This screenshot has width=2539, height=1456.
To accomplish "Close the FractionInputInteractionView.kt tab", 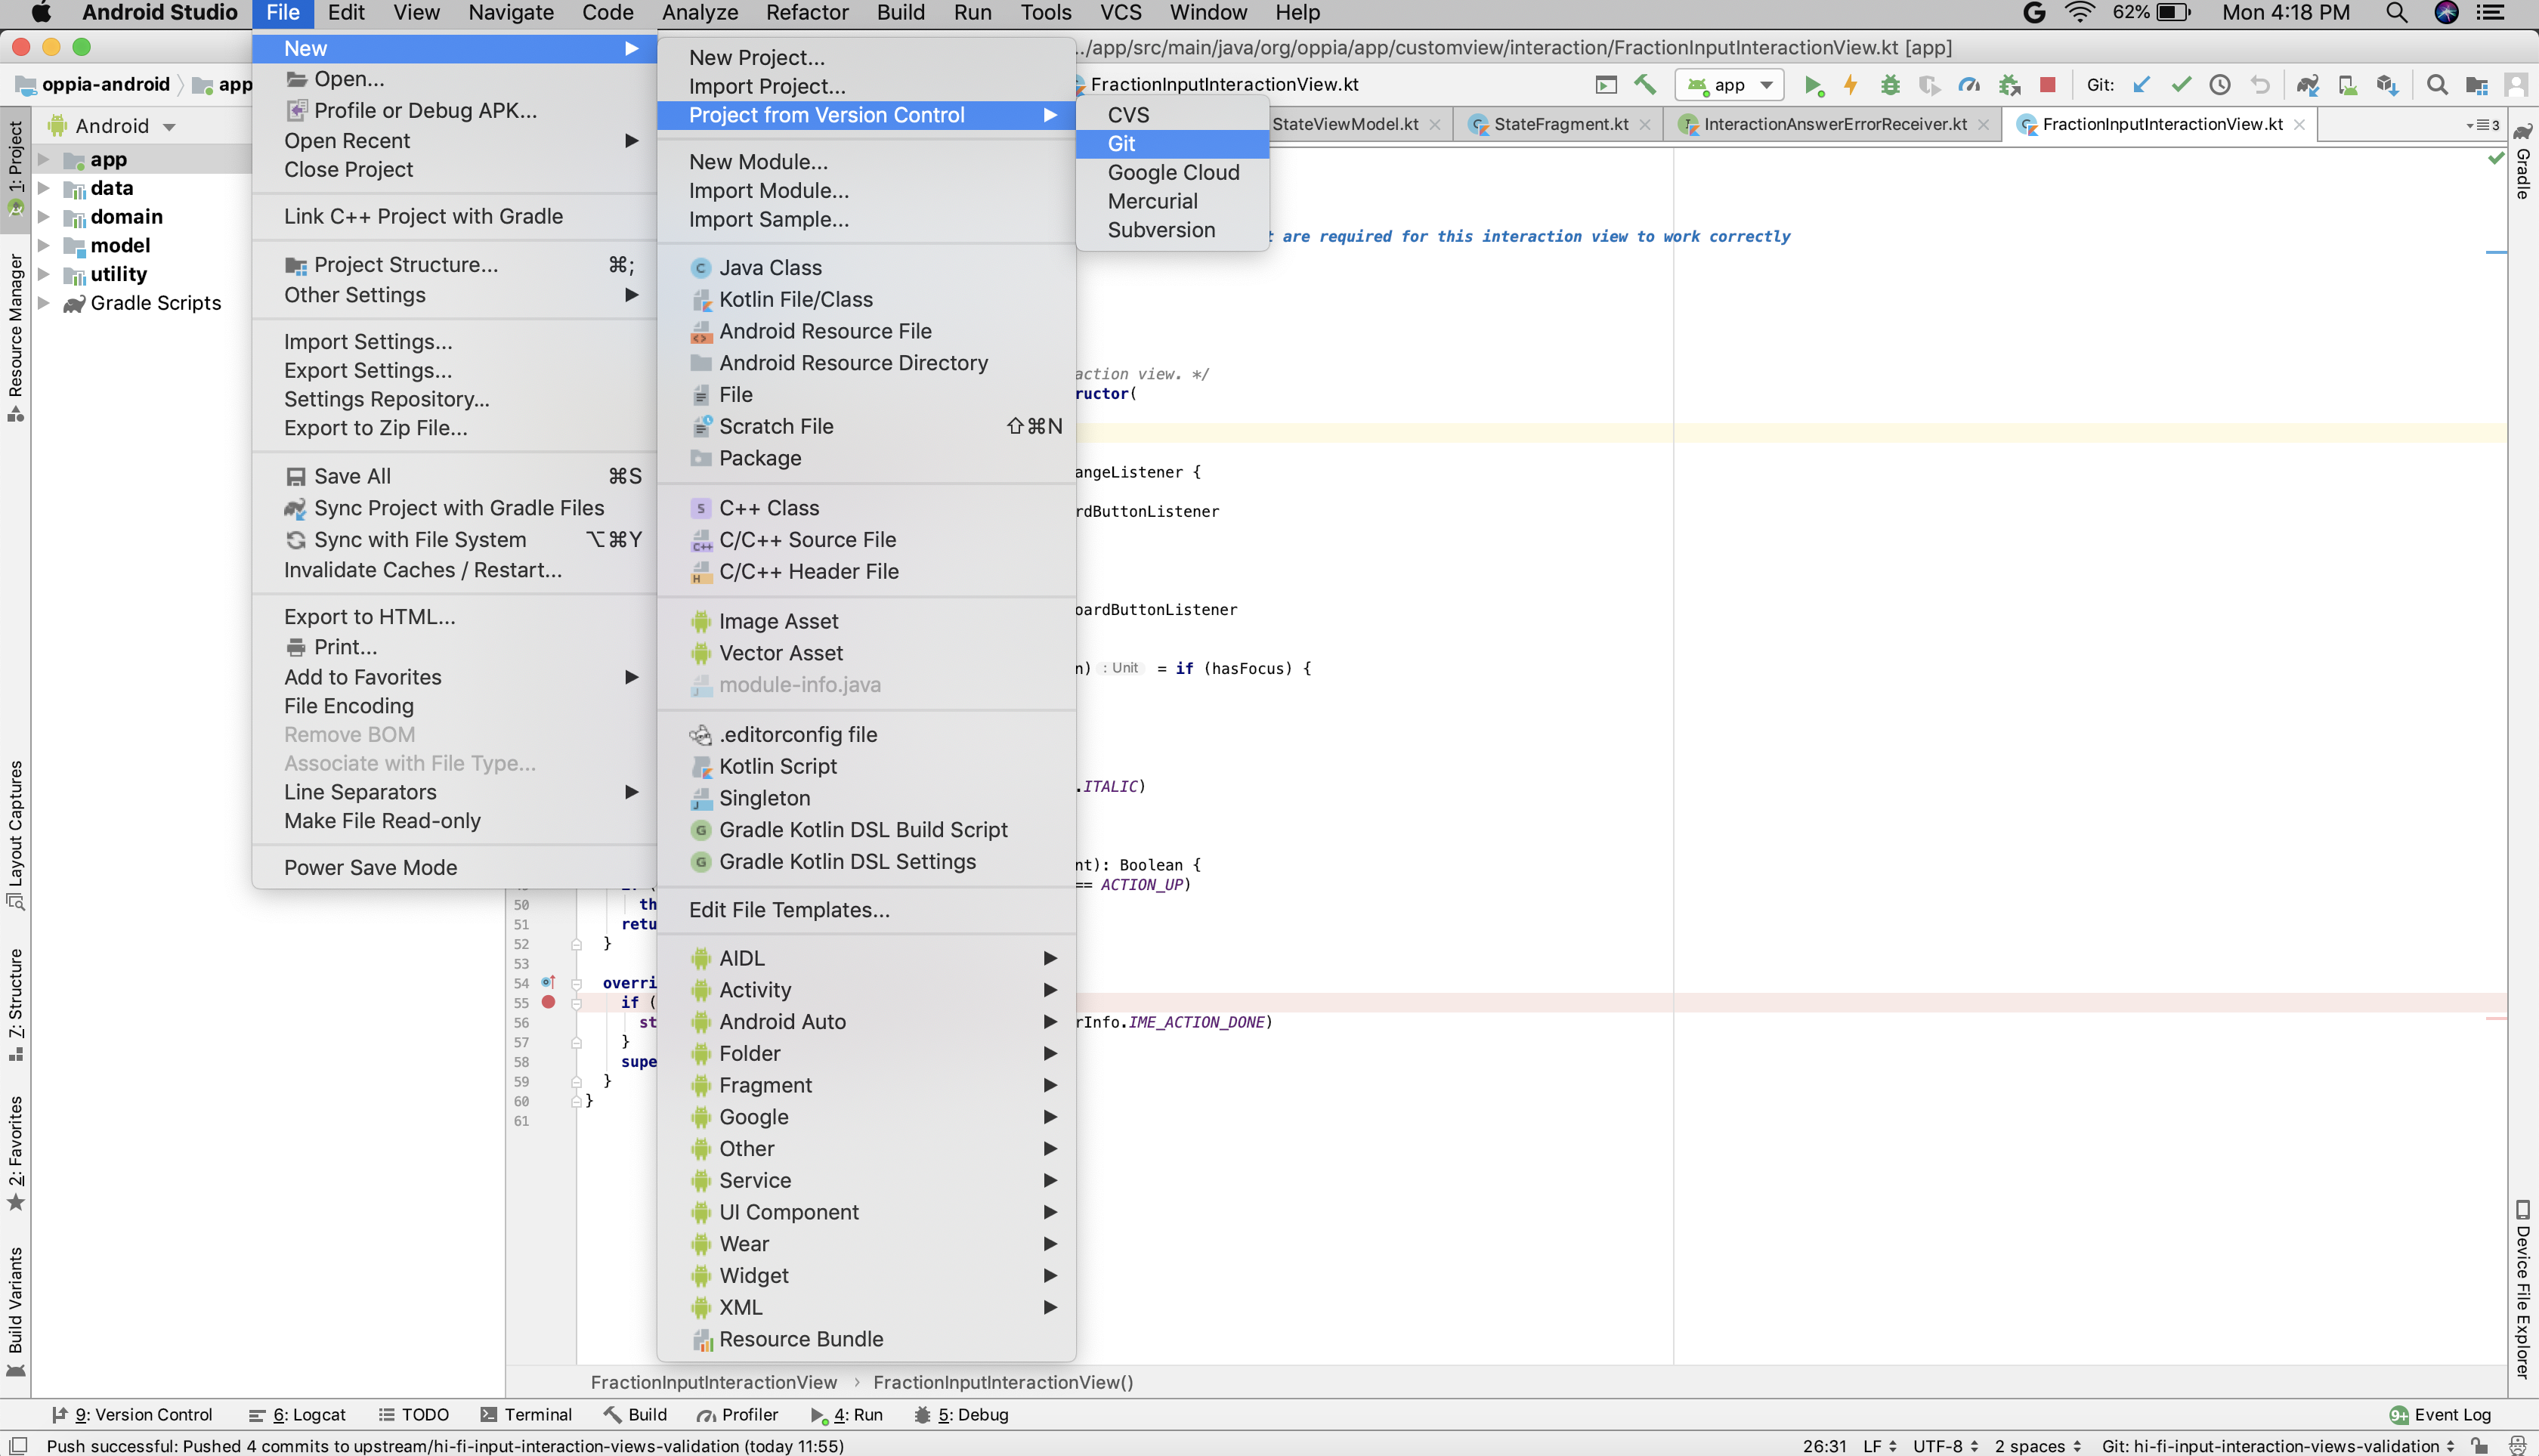I will [x=2299, y=124].
